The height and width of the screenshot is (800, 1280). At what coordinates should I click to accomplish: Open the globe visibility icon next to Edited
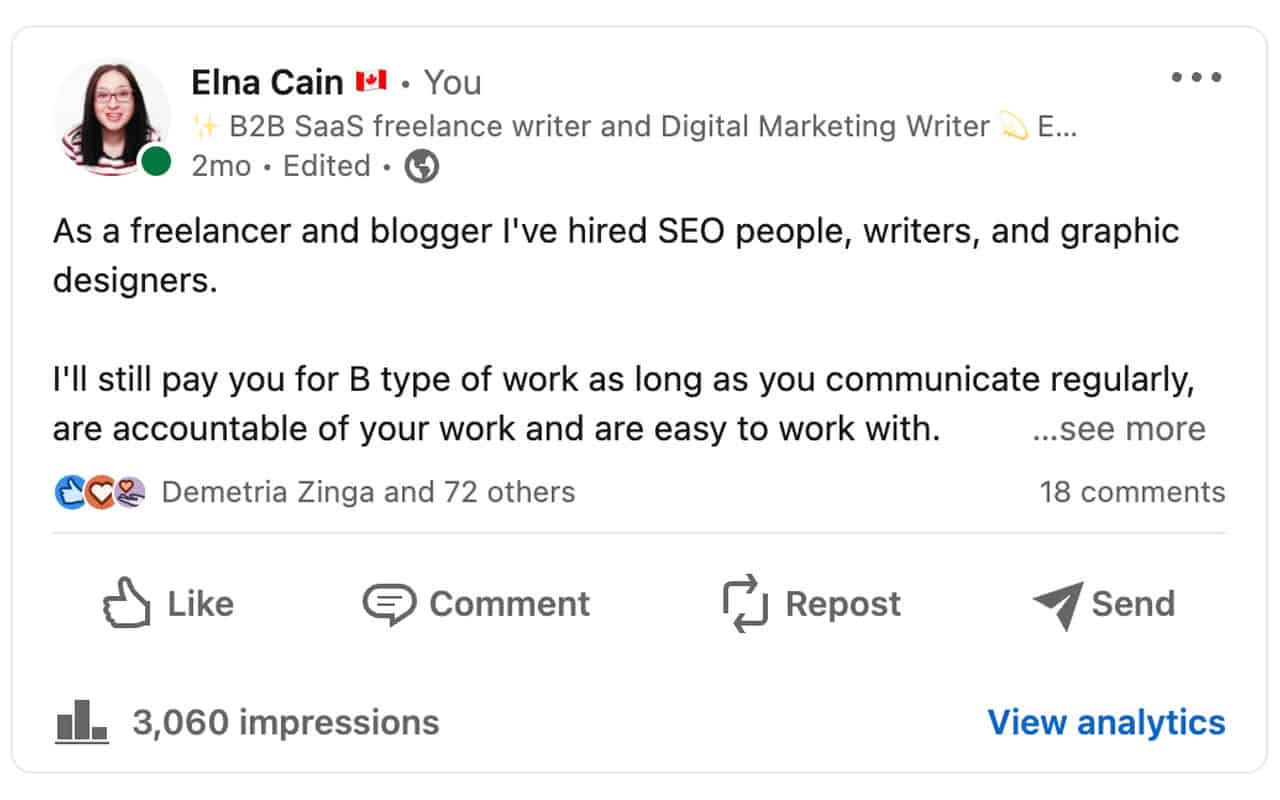(x=420, y=166)
